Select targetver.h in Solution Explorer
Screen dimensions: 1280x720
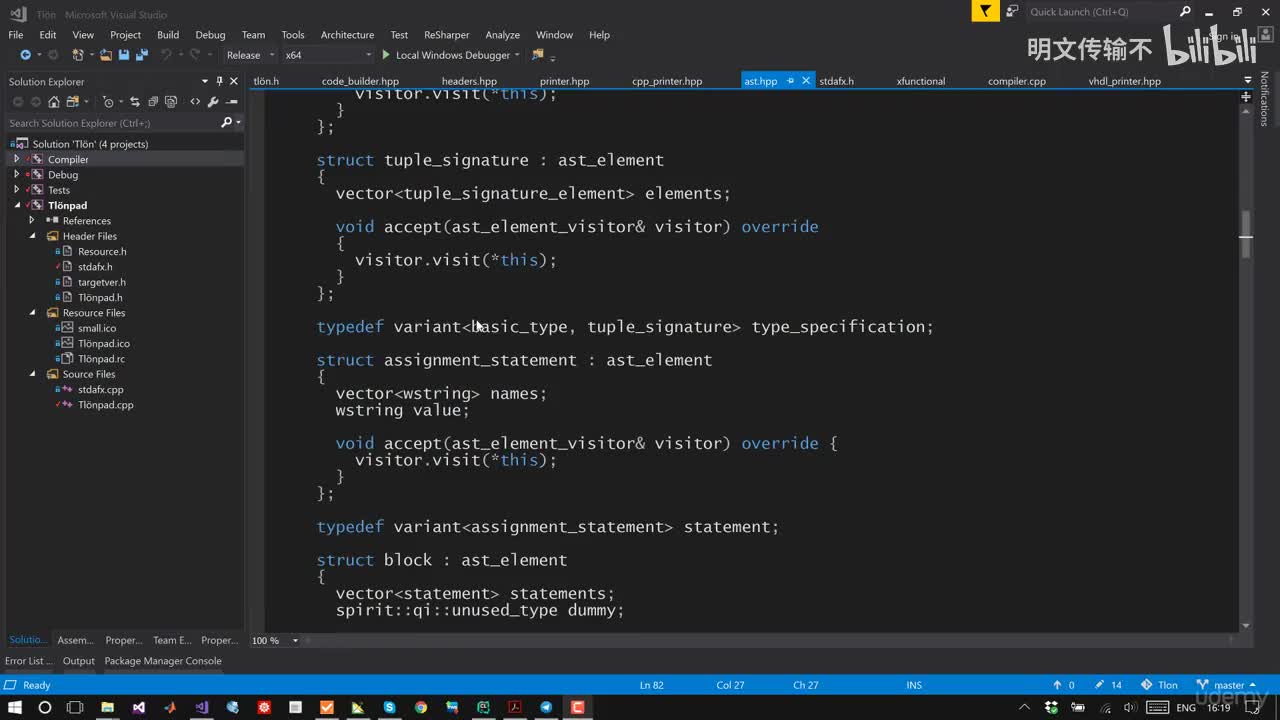point(102,282)
